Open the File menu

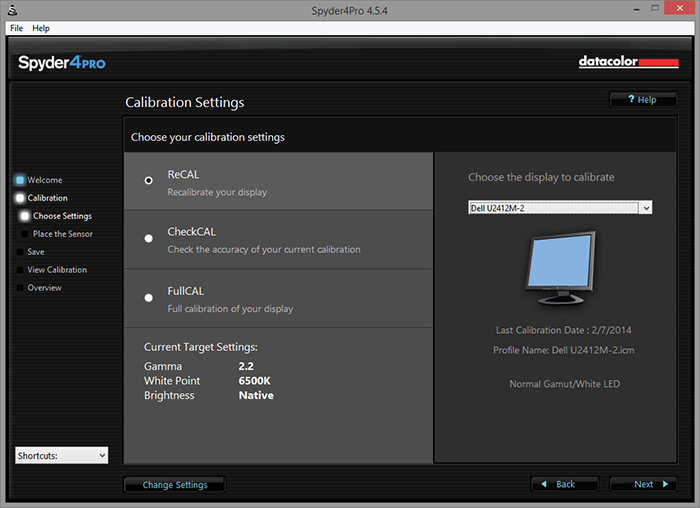tap(16, 28)
